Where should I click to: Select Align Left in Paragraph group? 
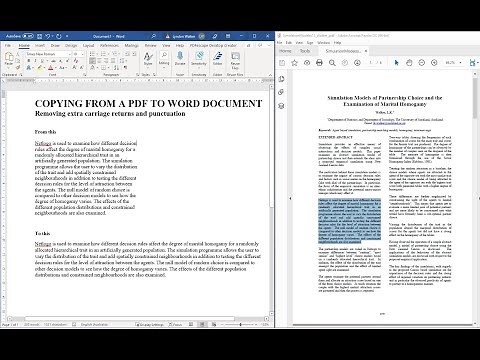[x=92, y=61]
